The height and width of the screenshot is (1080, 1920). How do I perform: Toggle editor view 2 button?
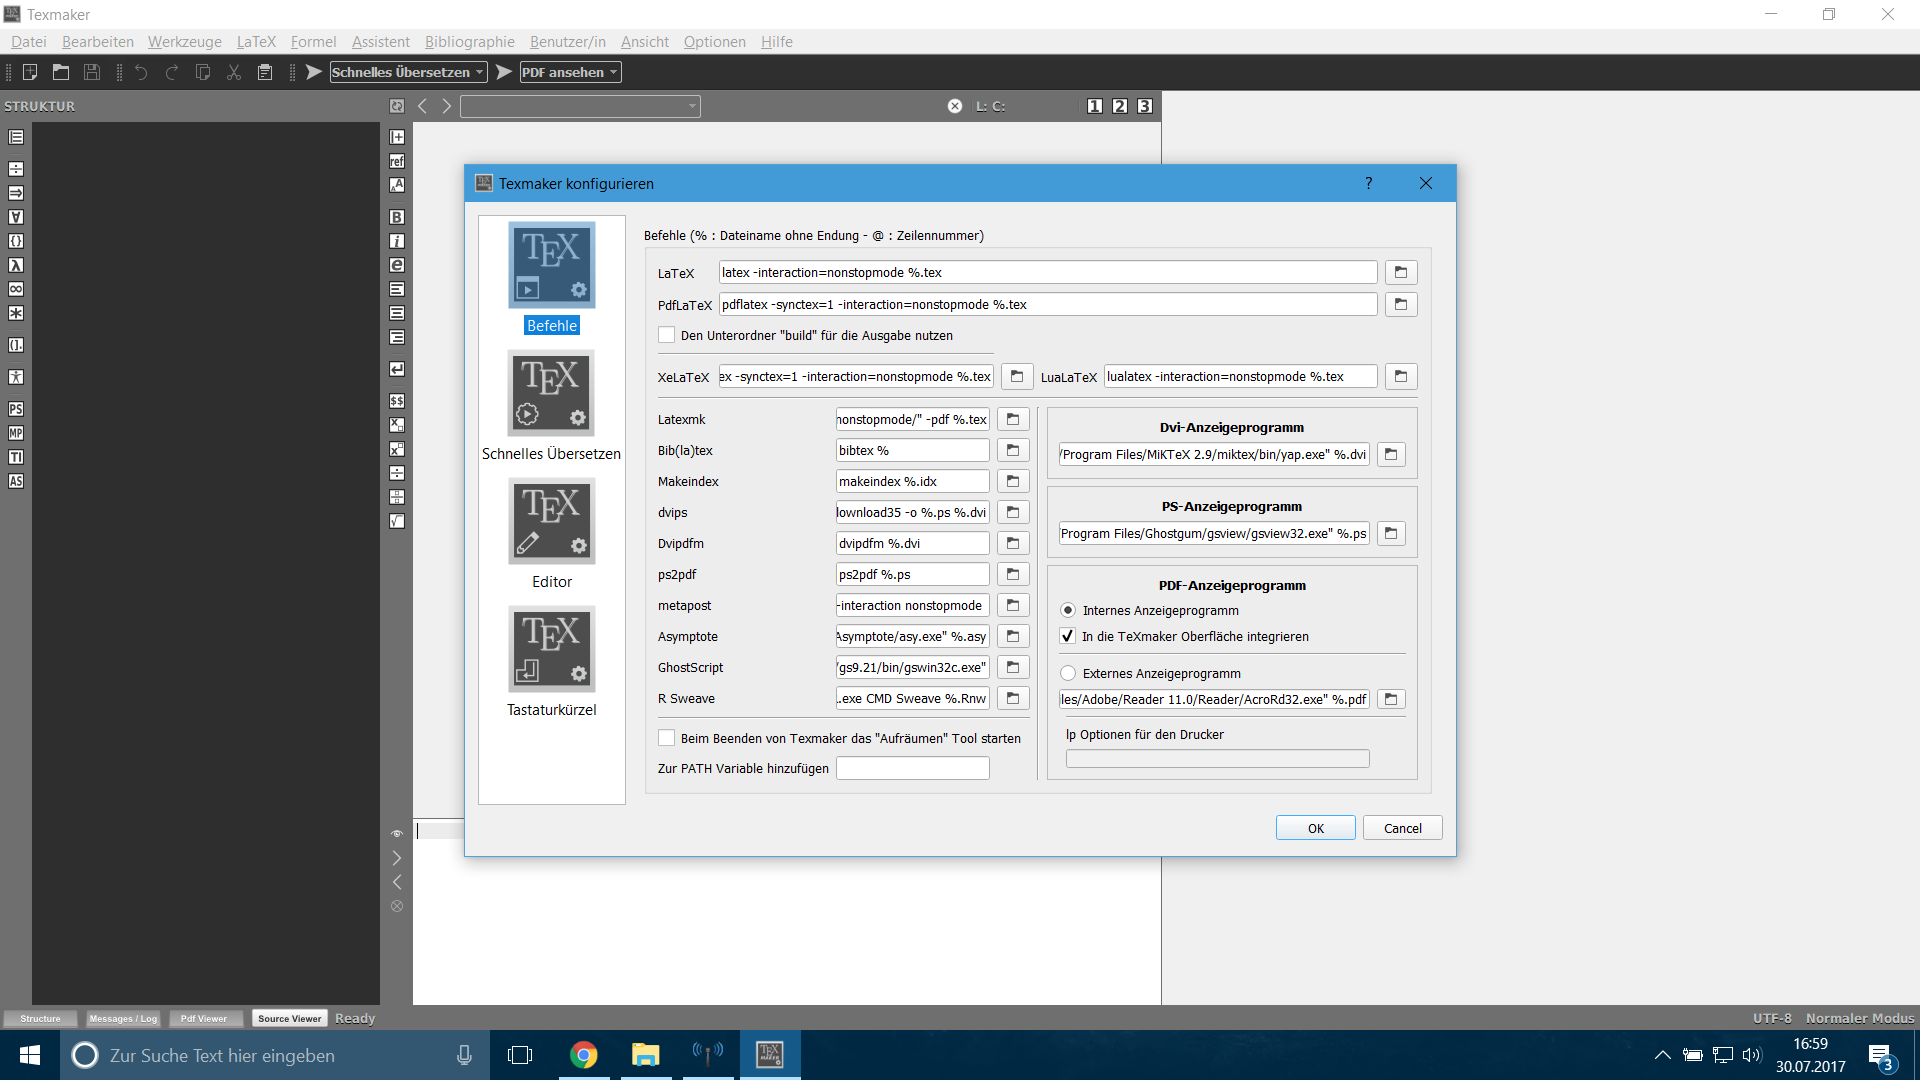pyautogui.click(x=1120, y=106)
